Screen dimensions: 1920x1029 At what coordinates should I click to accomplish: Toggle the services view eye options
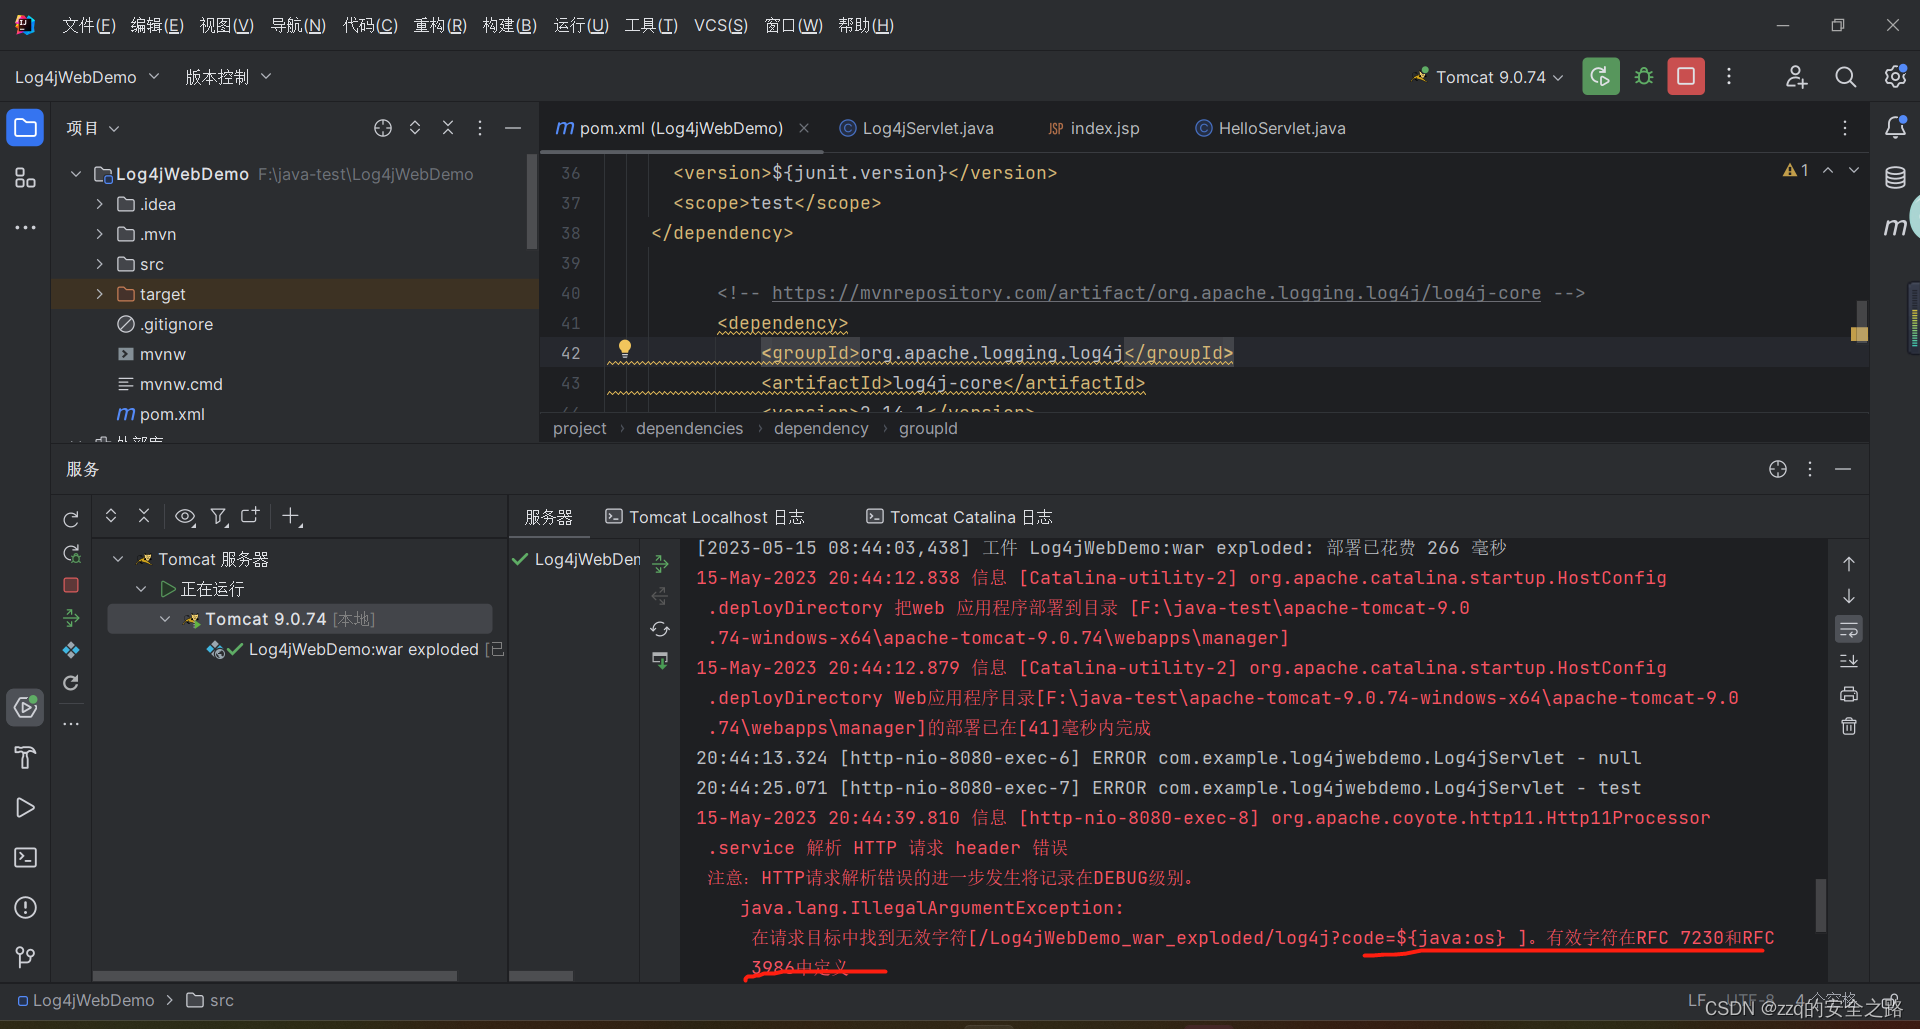185,516
